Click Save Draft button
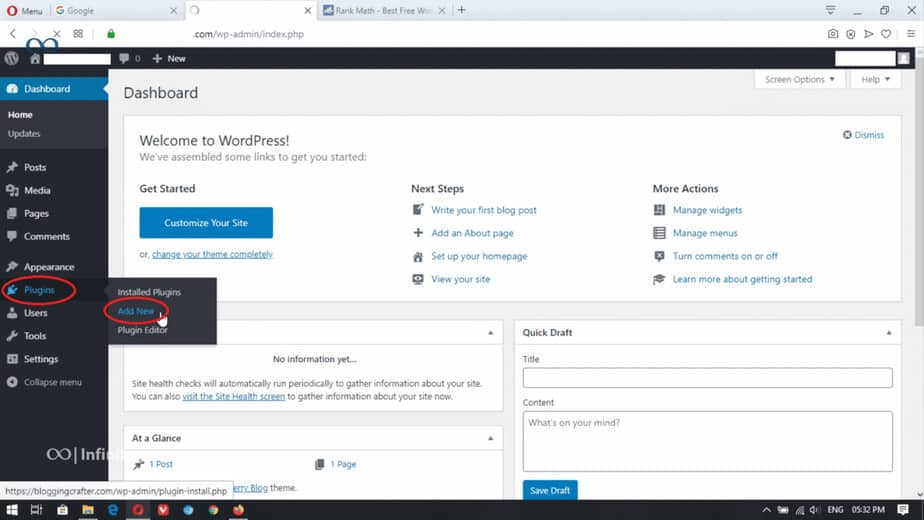The image size is (924, 520). tap(550, 491)
